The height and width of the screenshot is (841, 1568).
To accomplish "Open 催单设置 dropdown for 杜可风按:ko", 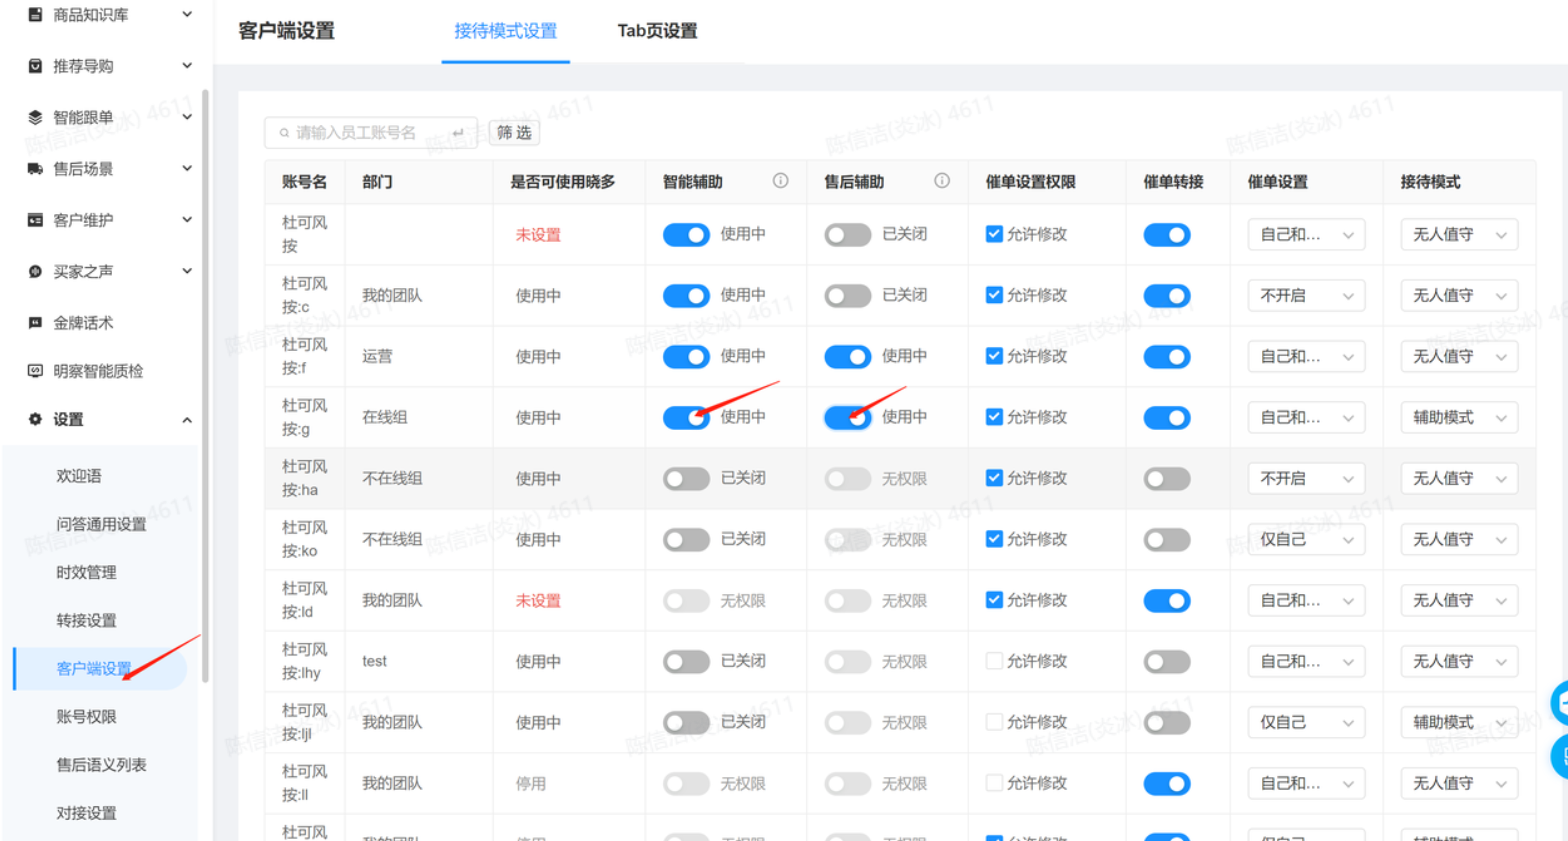I will [1306, 540].
